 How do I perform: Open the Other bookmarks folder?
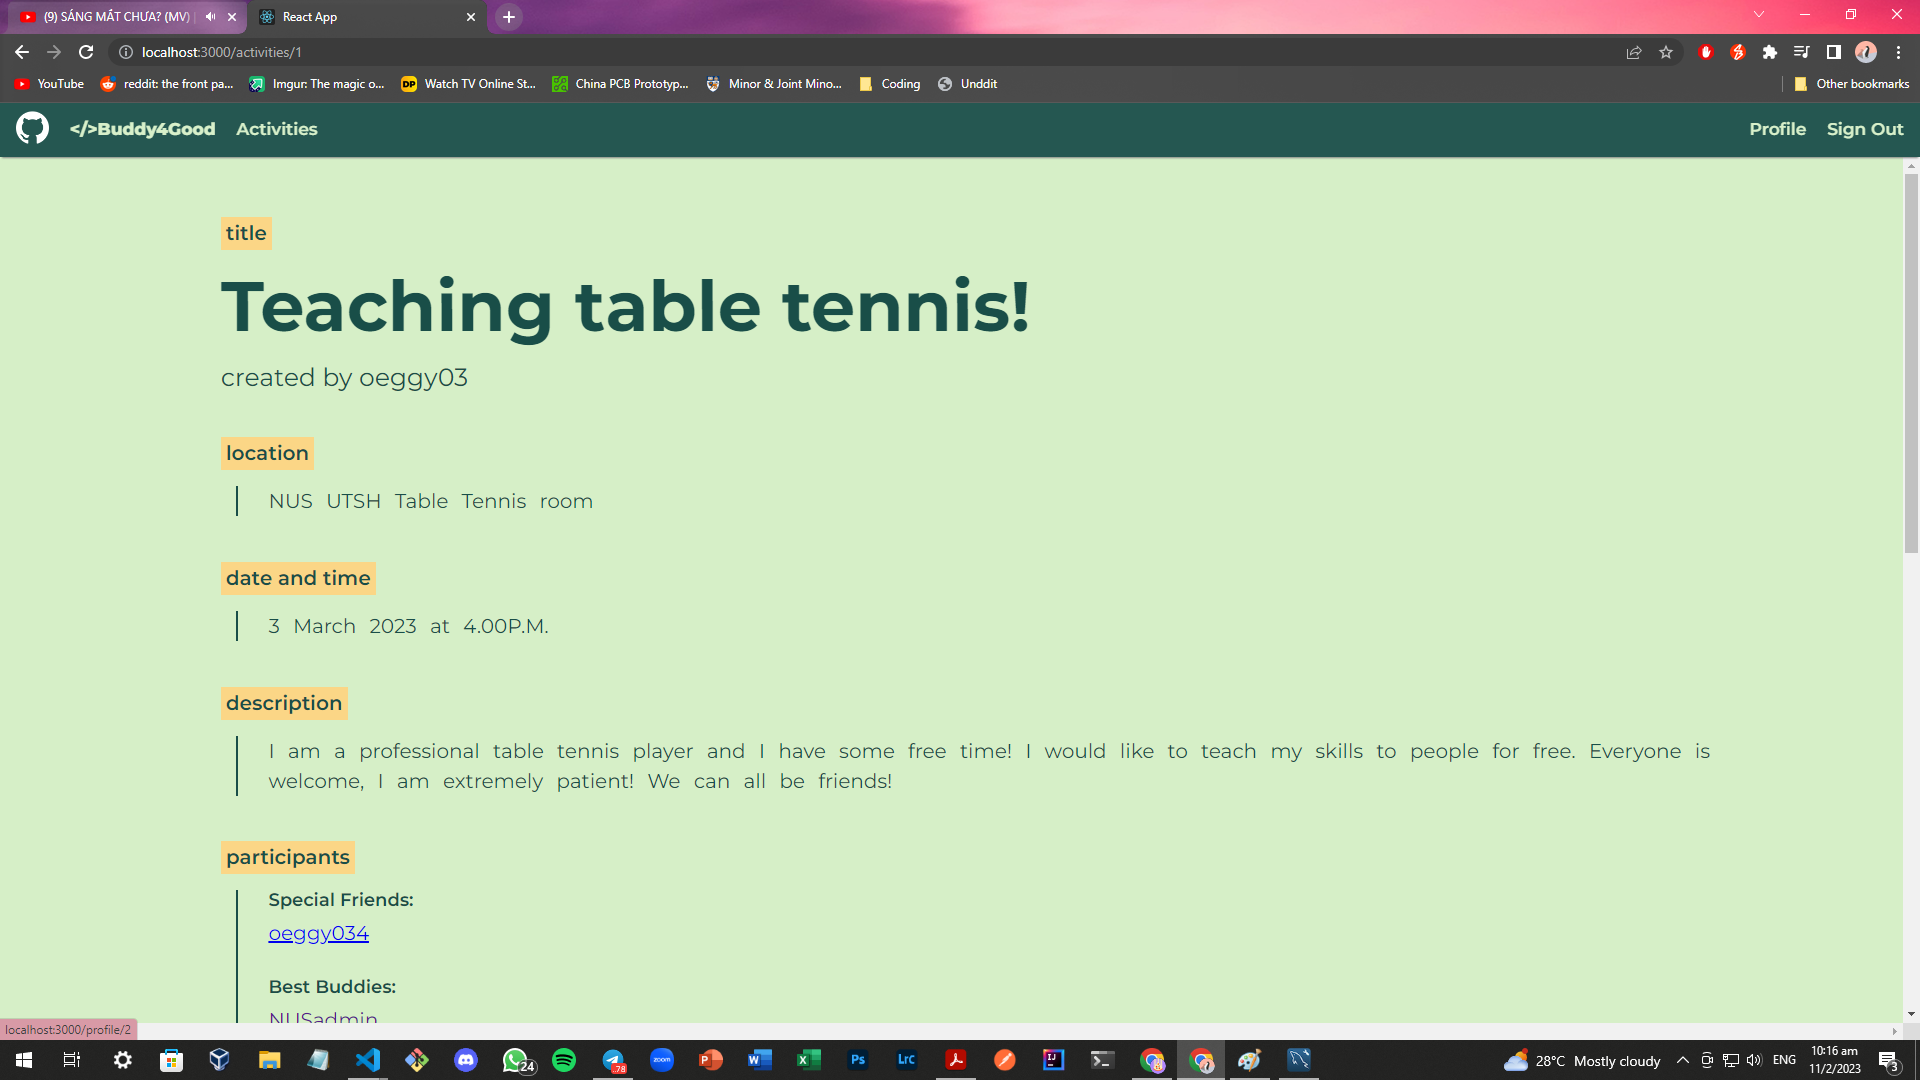pos(1852,84)
